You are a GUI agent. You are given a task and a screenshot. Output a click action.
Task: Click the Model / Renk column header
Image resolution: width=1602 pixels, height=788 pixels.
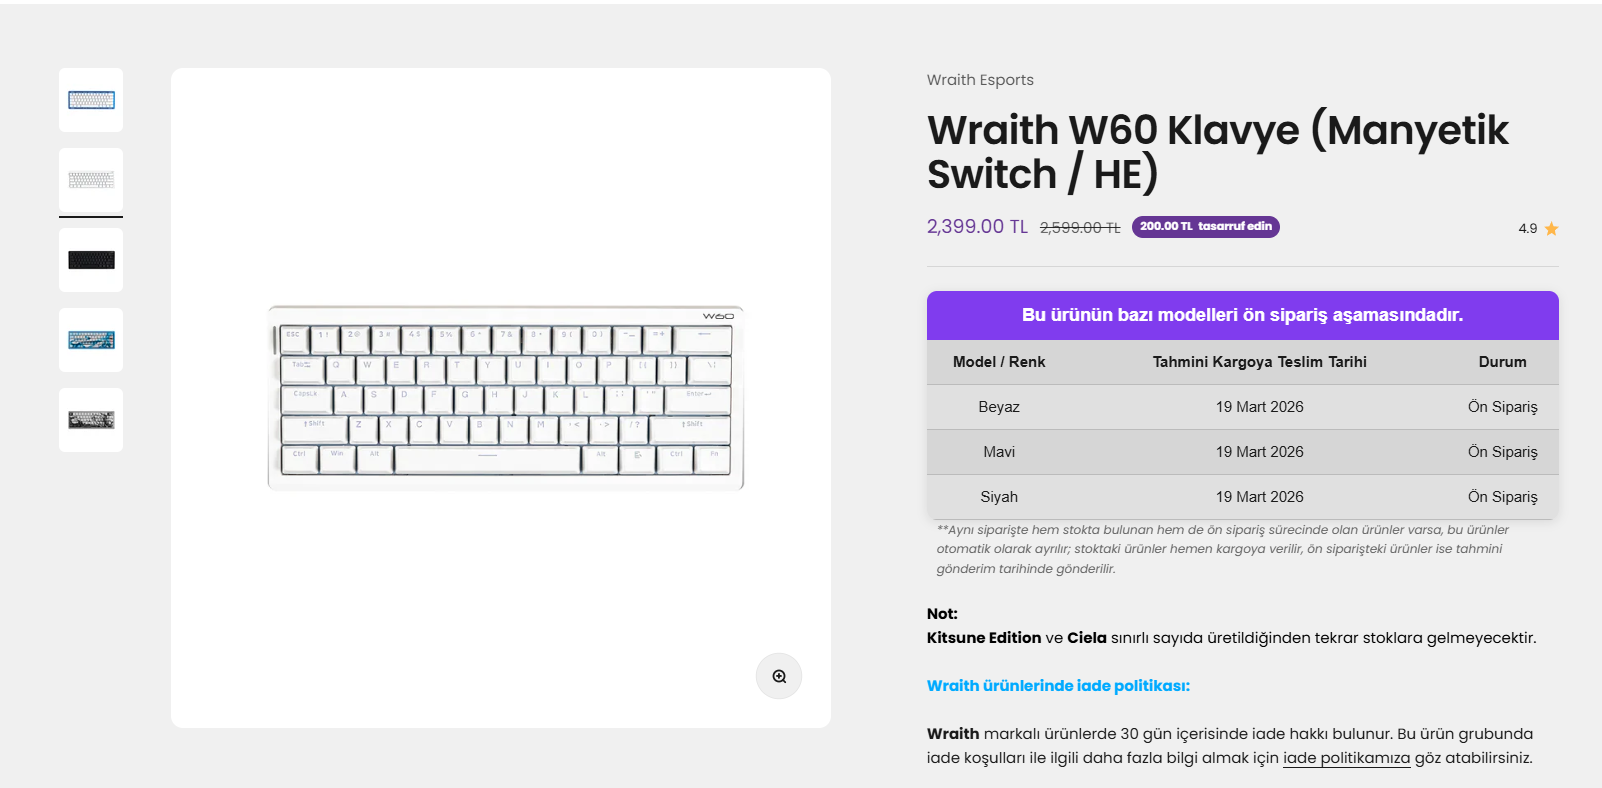[x=999, y=362]
